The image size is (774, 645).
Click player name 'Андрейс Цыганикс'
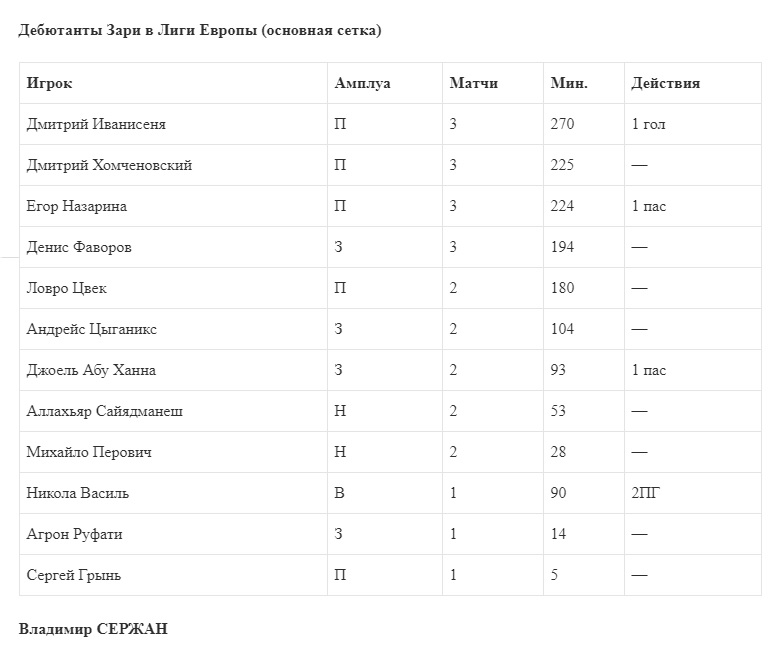pos(92,329)
